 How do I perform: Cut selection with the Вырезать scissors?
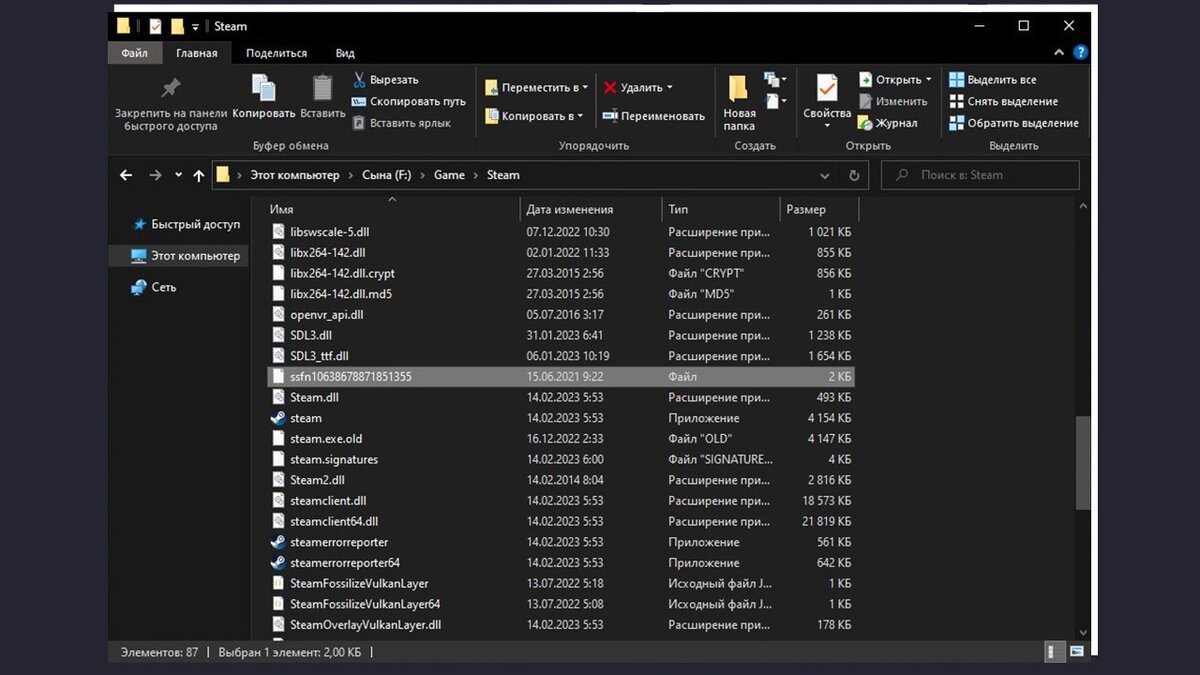click(386, 80)
